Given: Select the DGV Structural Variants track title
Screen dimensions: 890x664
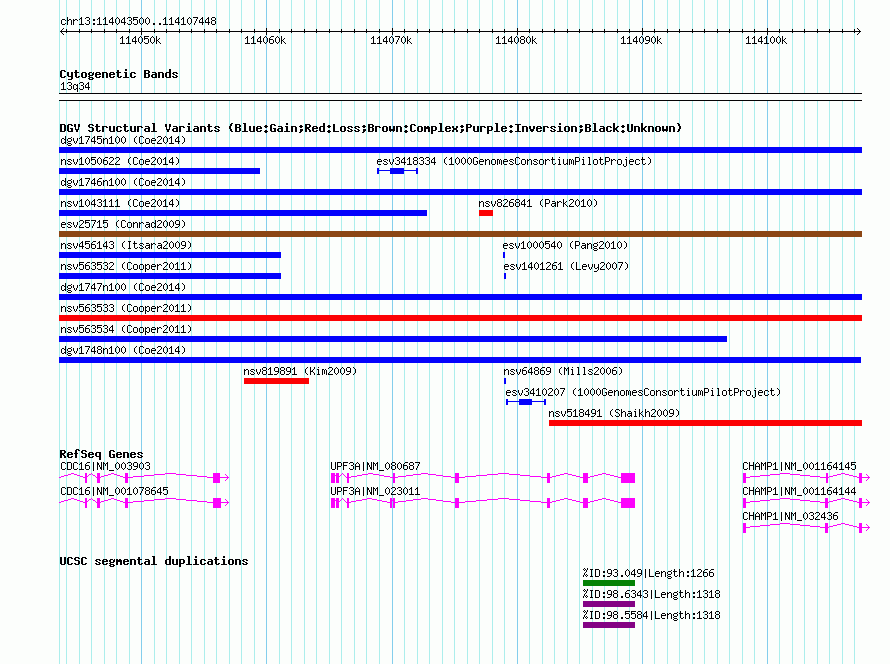Looking at the screenshot, I should click(x=370, y=128).
